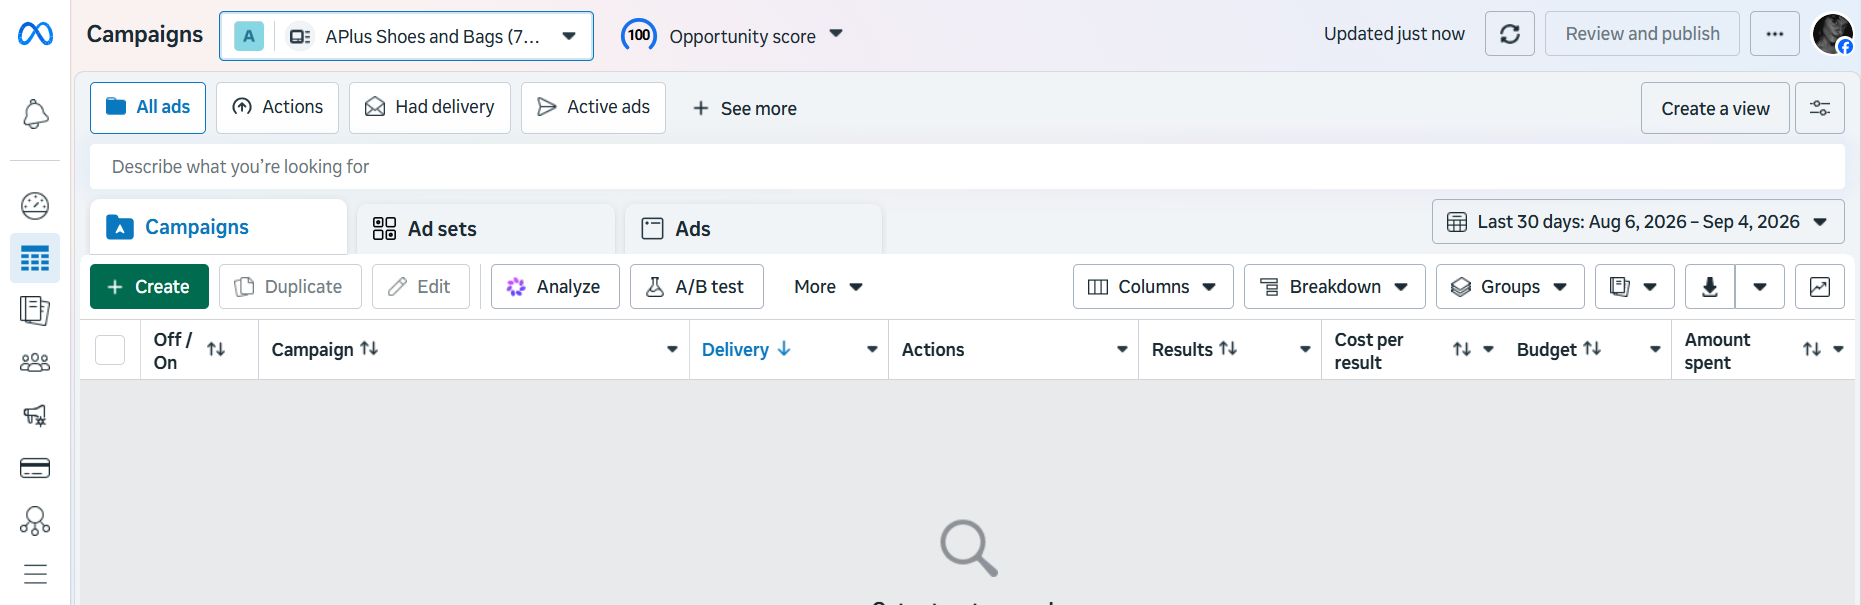Select the All ads view
This screenshot has width=1861, height=605.
coord(148,108)
